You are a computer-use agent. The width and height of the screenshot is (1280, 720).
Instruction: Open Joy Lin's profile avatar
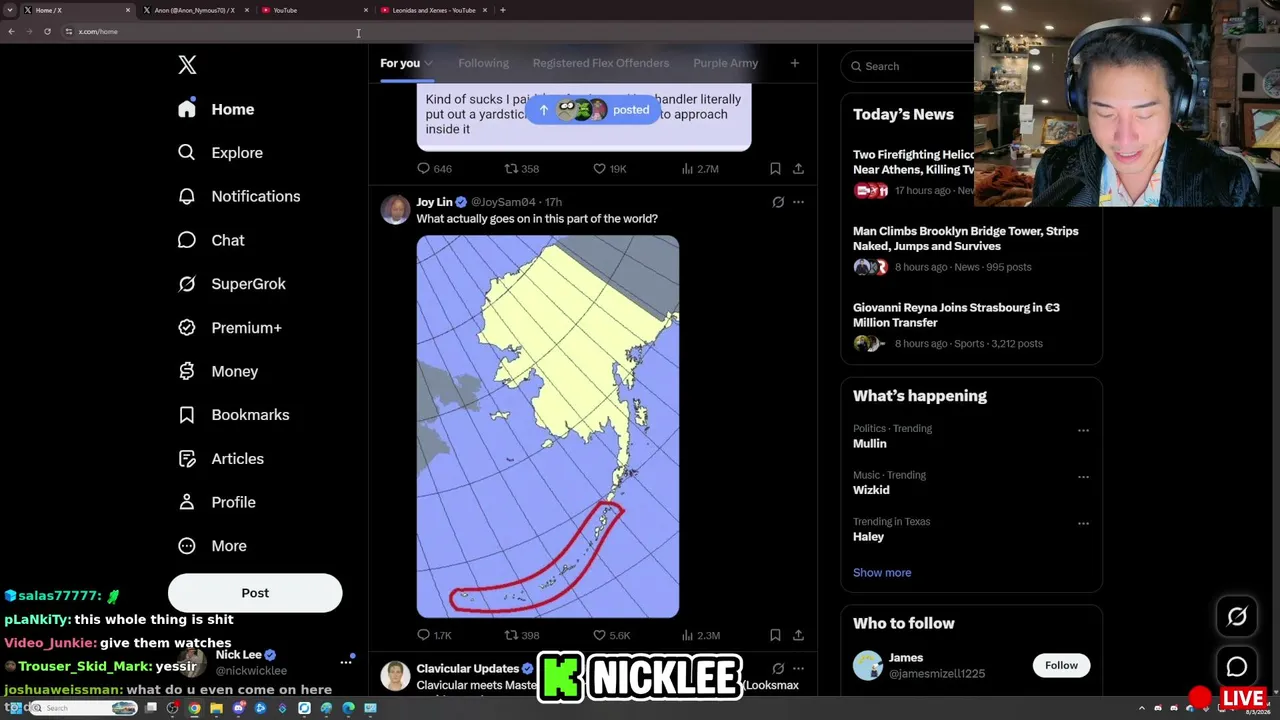click(x=396, y=210)
